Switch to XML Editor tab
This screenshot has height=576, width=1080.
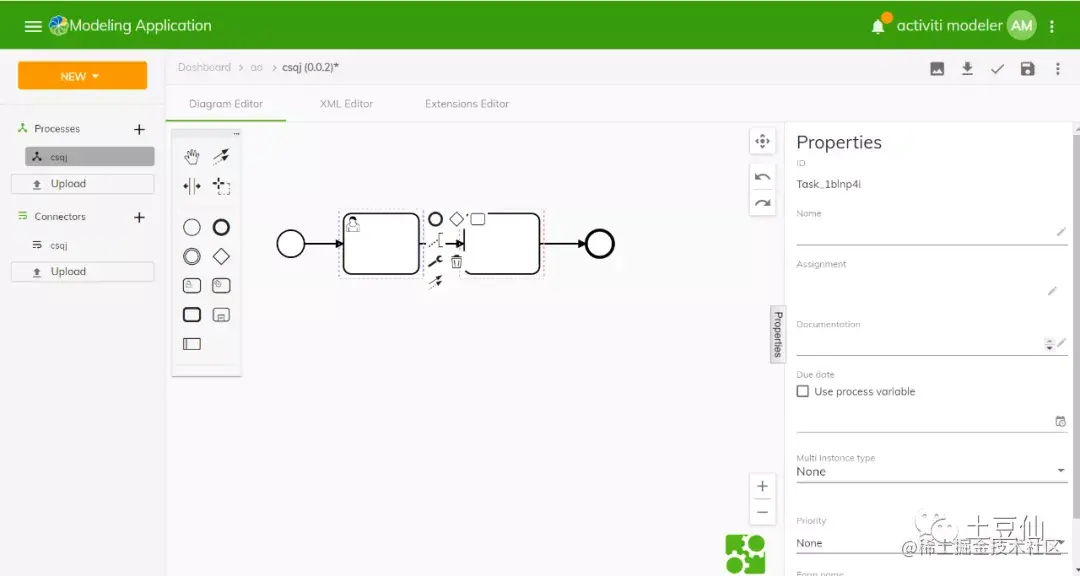[346, 104]
